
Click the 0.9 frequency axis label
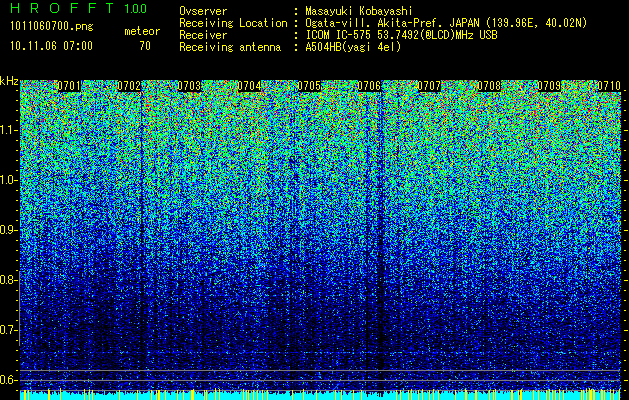point(9,230)
